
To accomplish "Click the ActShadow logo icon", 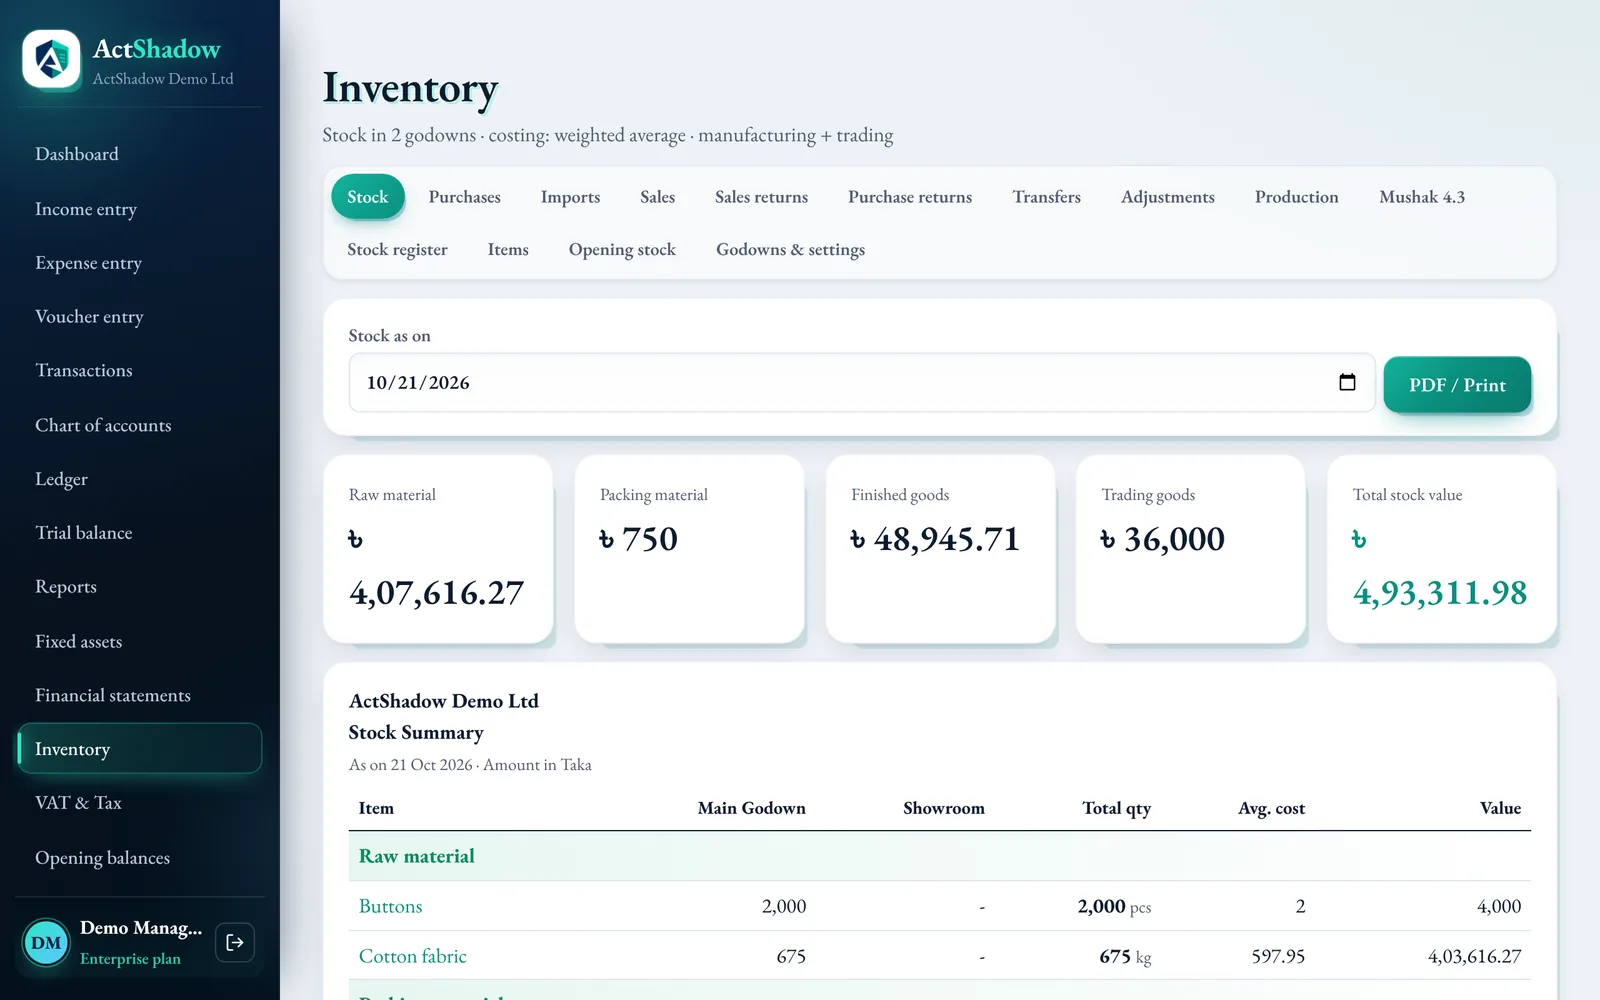I will coord(51,59).
